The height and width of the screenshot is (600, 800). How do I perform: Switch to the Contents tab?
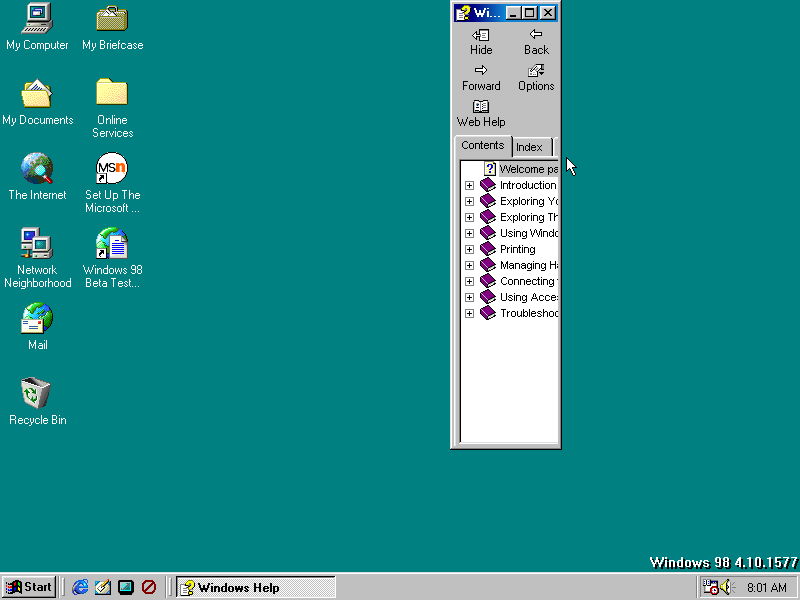coord(483,145)
